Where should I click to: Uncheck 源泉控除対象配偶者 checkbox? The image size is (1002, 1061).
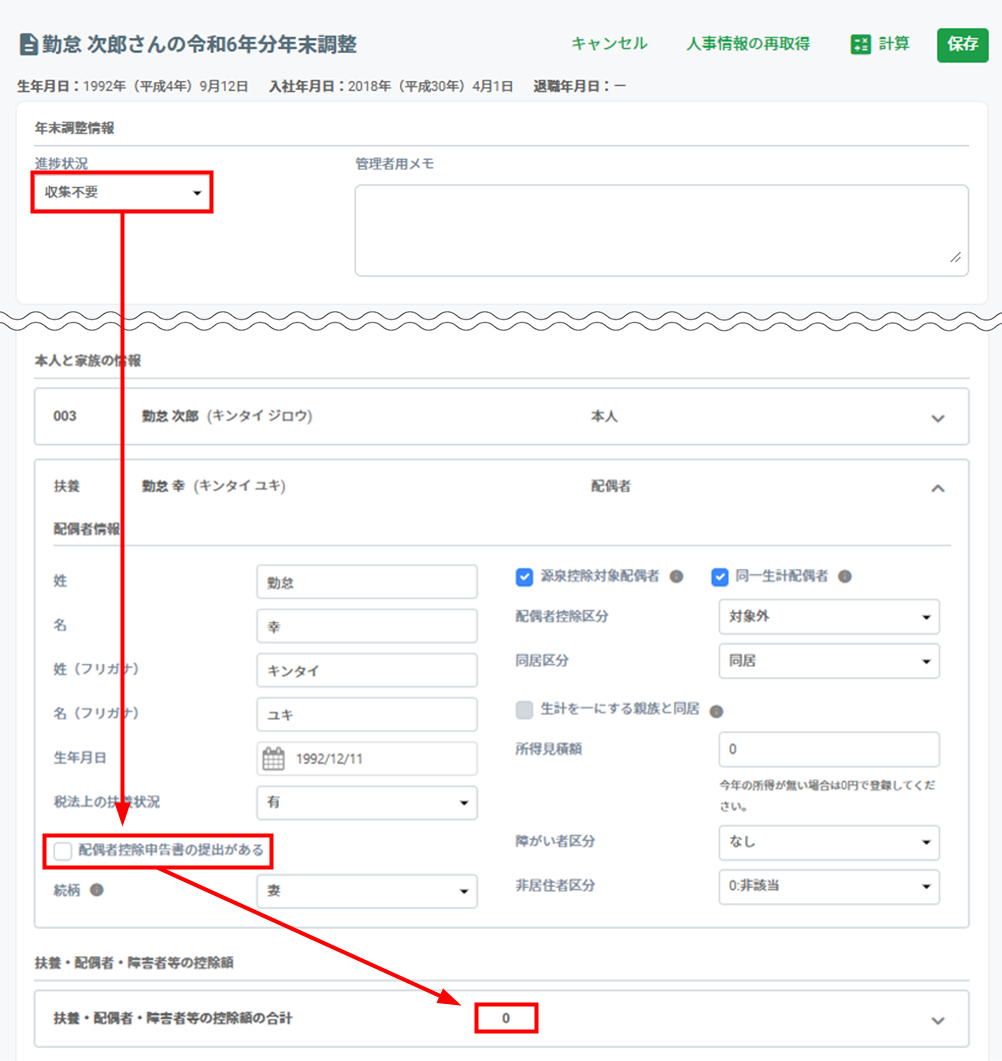[x=524, y=577]
